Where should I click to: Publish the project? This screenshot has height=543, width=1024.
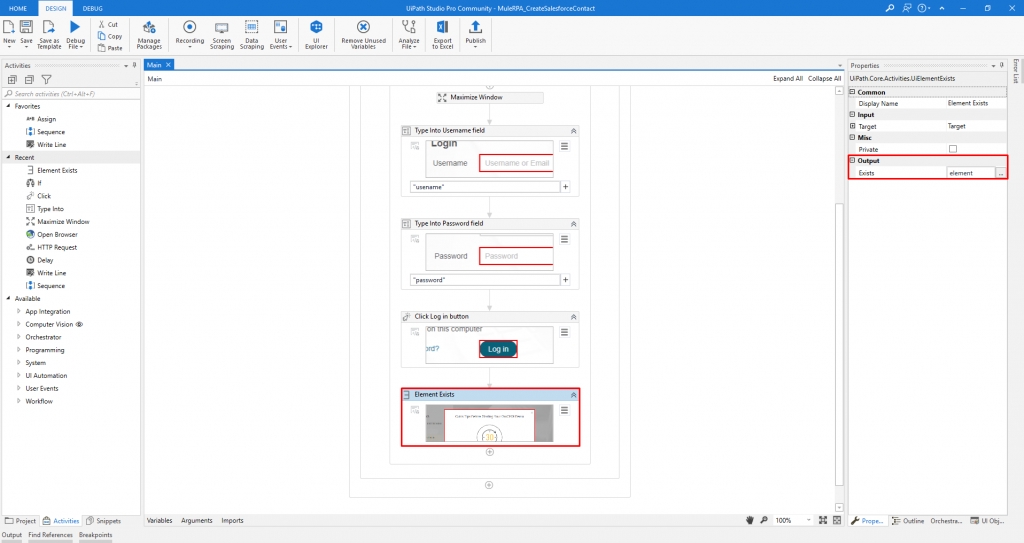point(475,34)
